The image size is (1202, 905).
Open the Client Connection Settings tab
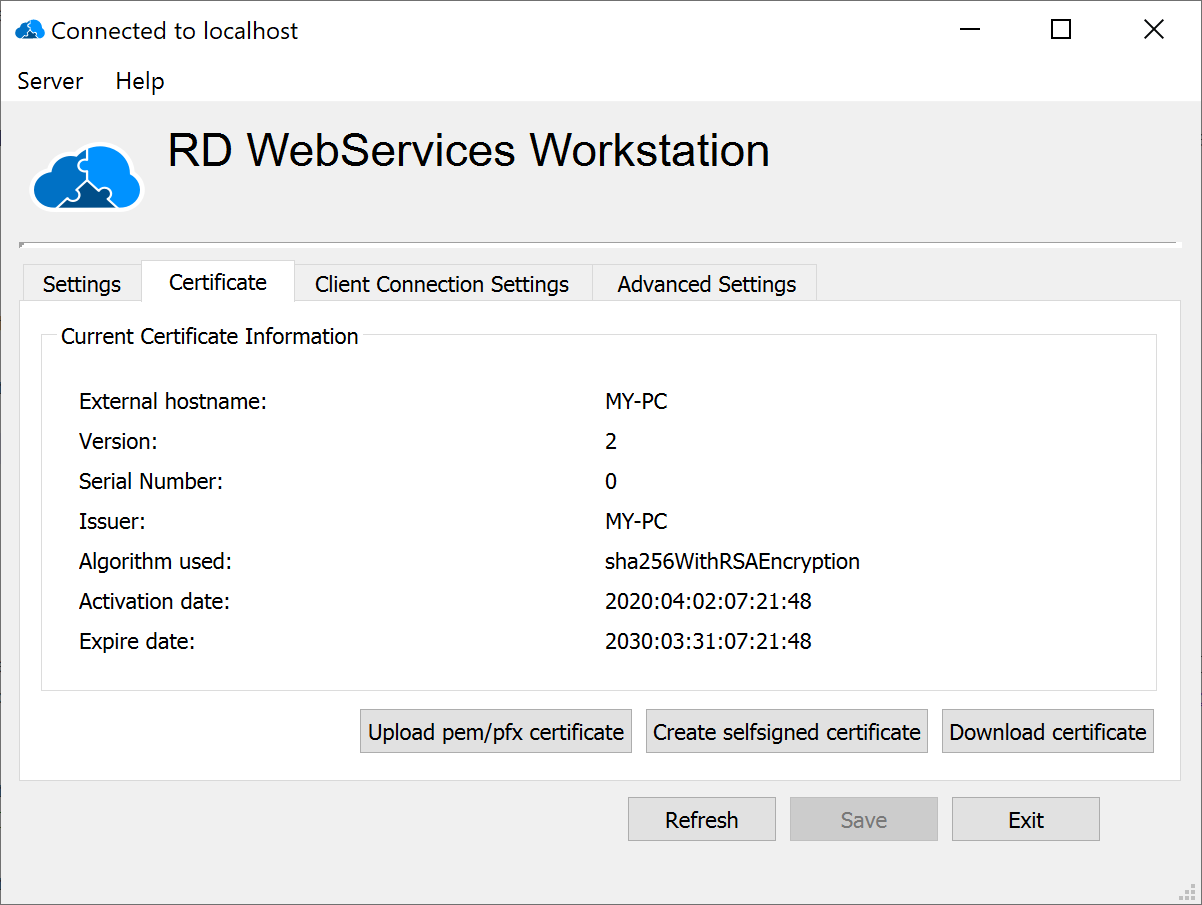tap(442, 284)
